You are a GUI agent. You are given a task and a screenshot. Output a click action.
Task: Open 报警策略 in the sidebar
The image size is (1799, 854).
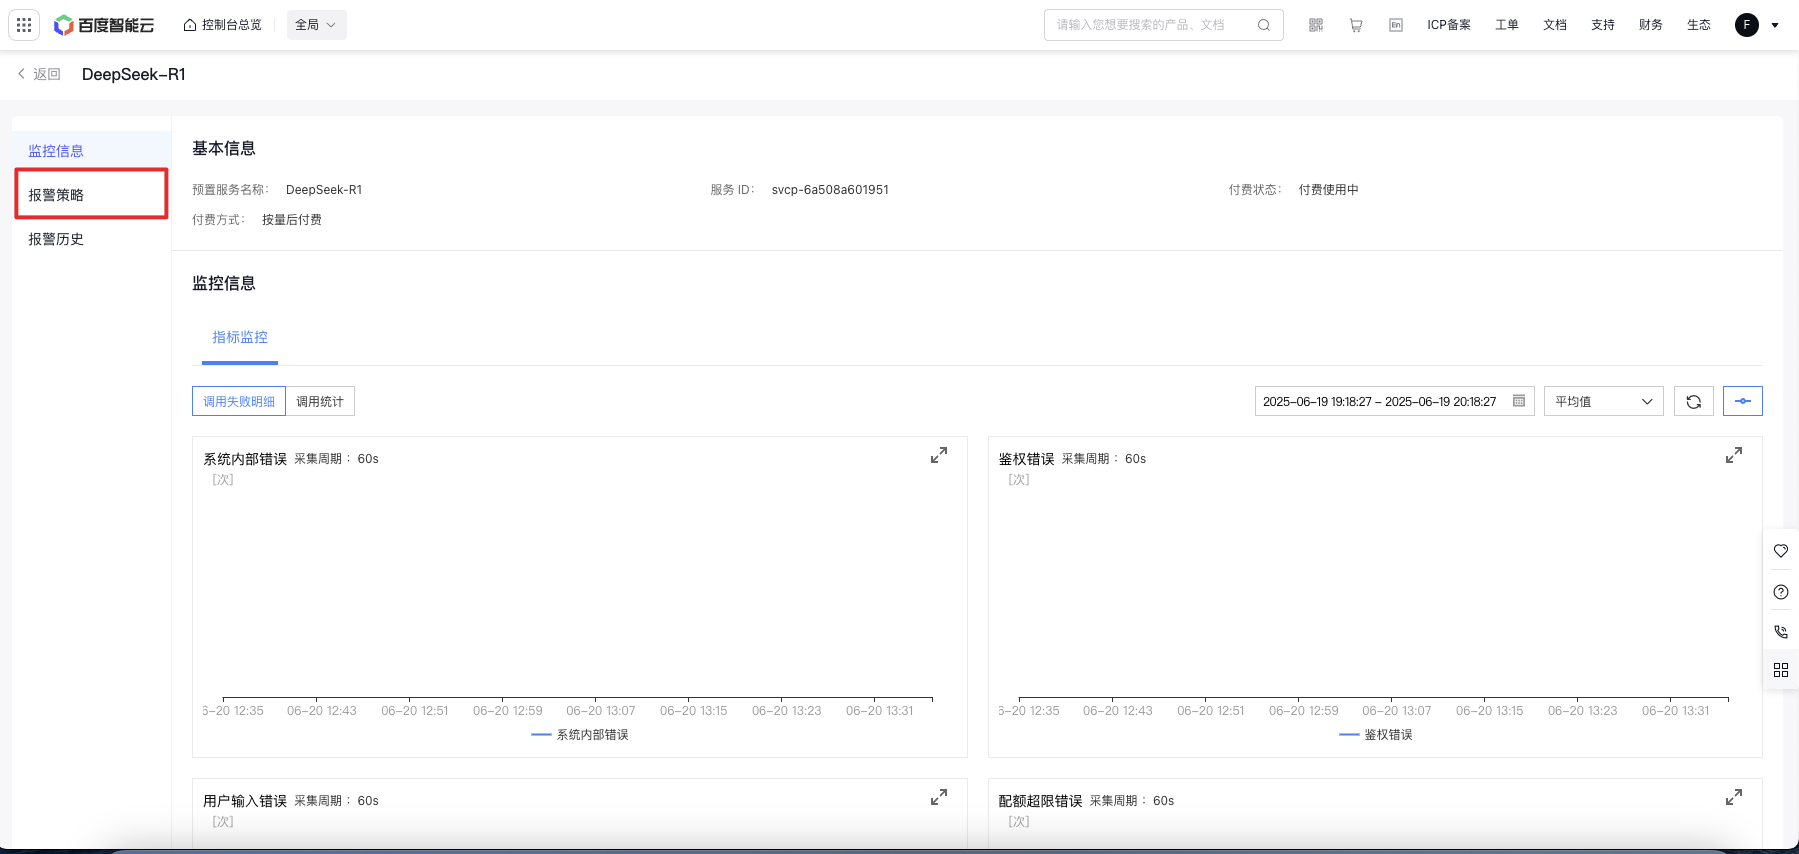(x=91, y=194)
